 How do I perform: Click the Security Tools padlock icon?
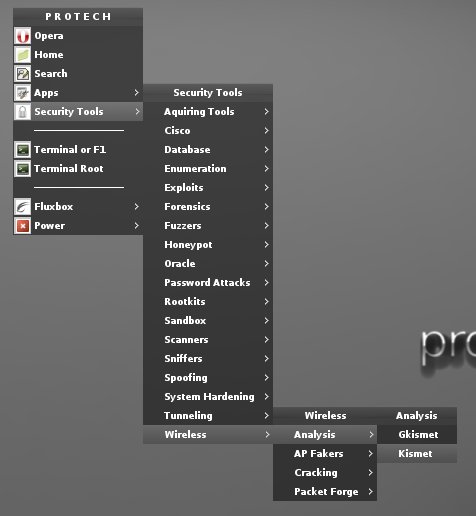click(22, 112)
